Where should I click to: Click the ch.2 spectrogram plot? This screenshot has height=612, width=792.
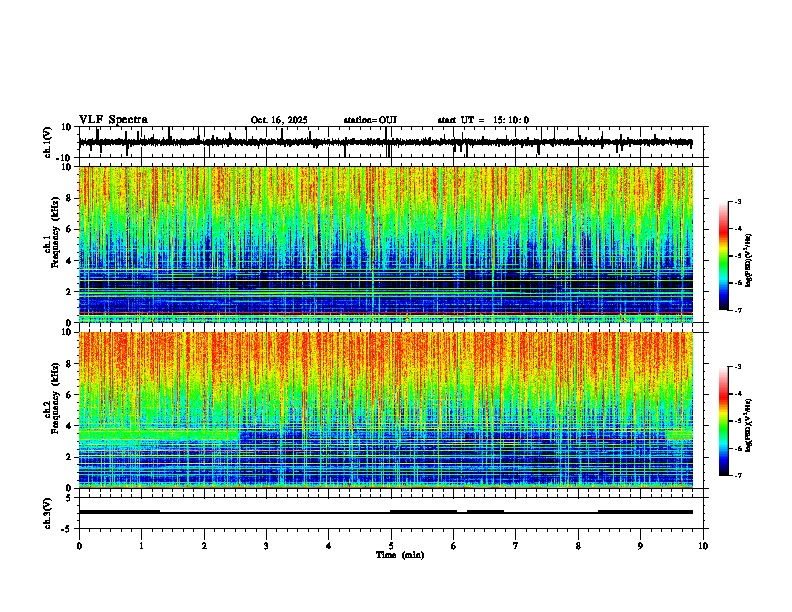(386, 410)
